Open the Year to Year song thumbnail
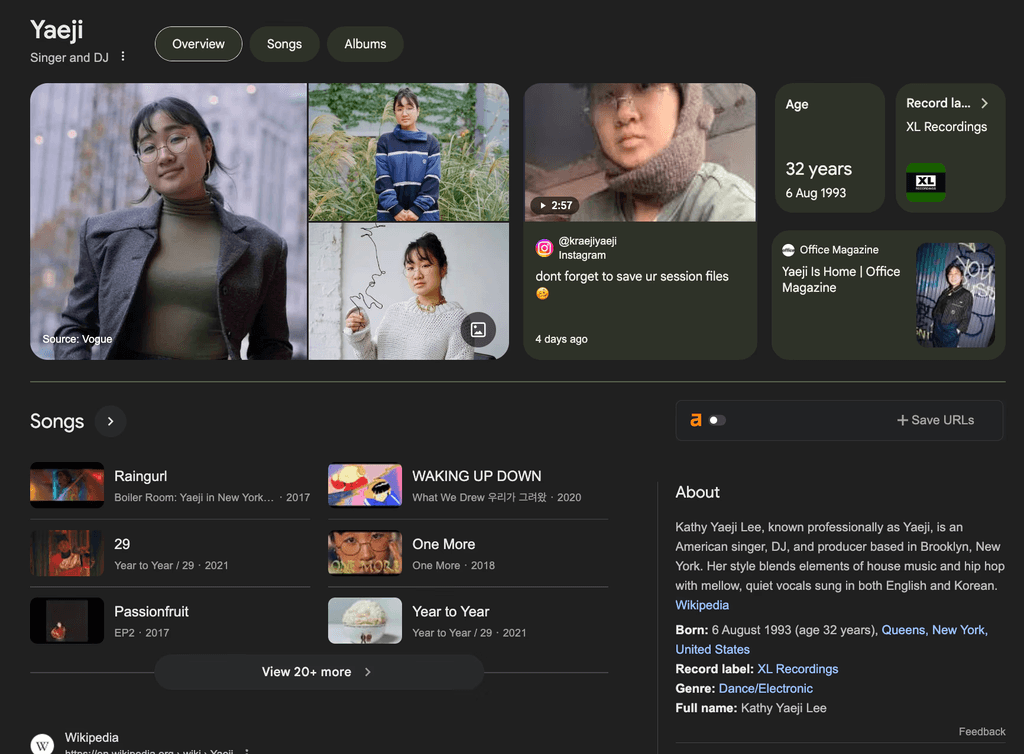1024x754 pixels. pyautogui.click(x=364, y=620)
